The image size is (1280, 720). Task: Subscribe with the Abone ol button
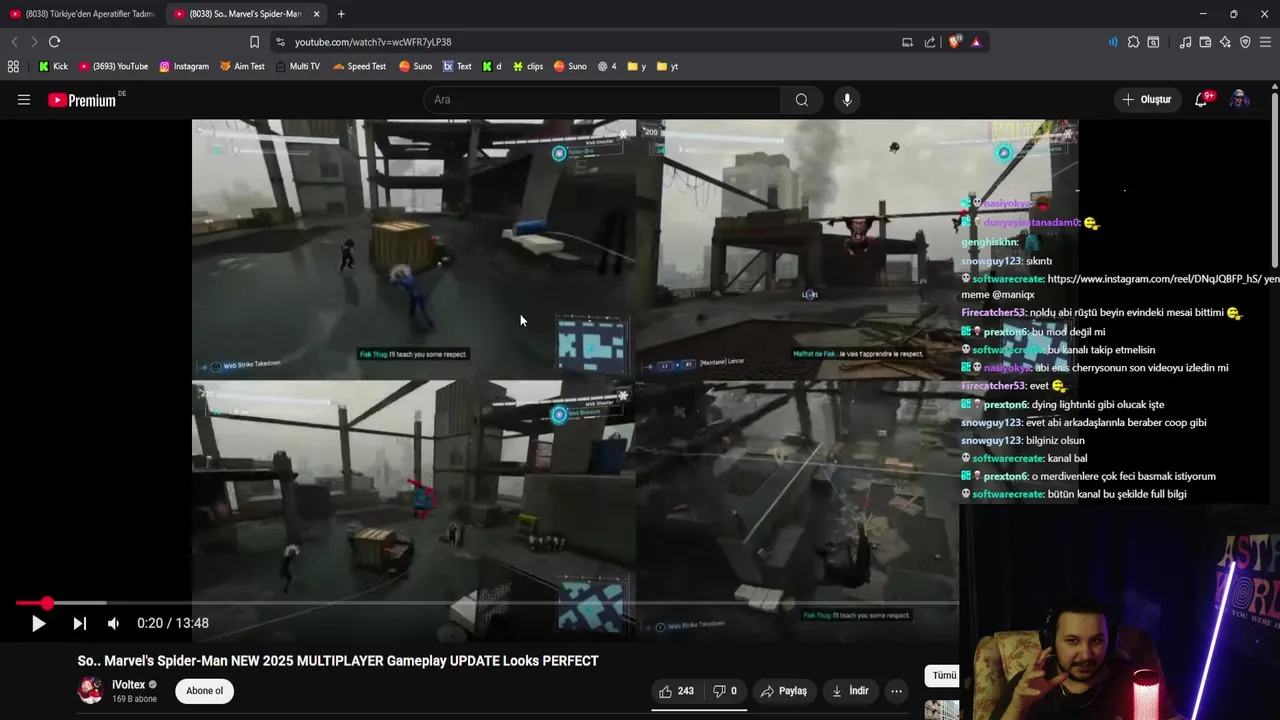(x=204, y=691)
